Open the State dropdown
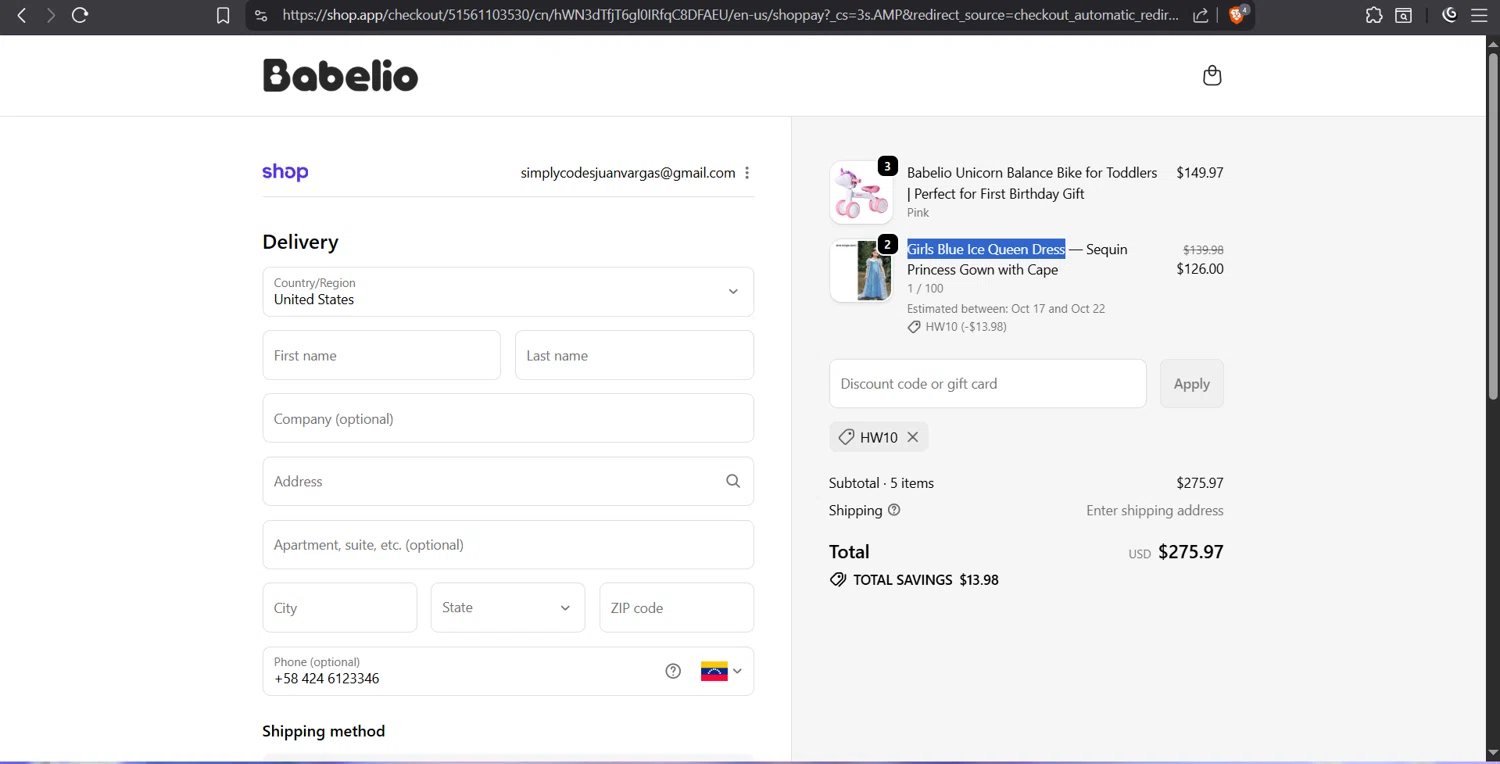Image resolution: width=1500 pixels, height=764 pixels. (x=508, y=608)
